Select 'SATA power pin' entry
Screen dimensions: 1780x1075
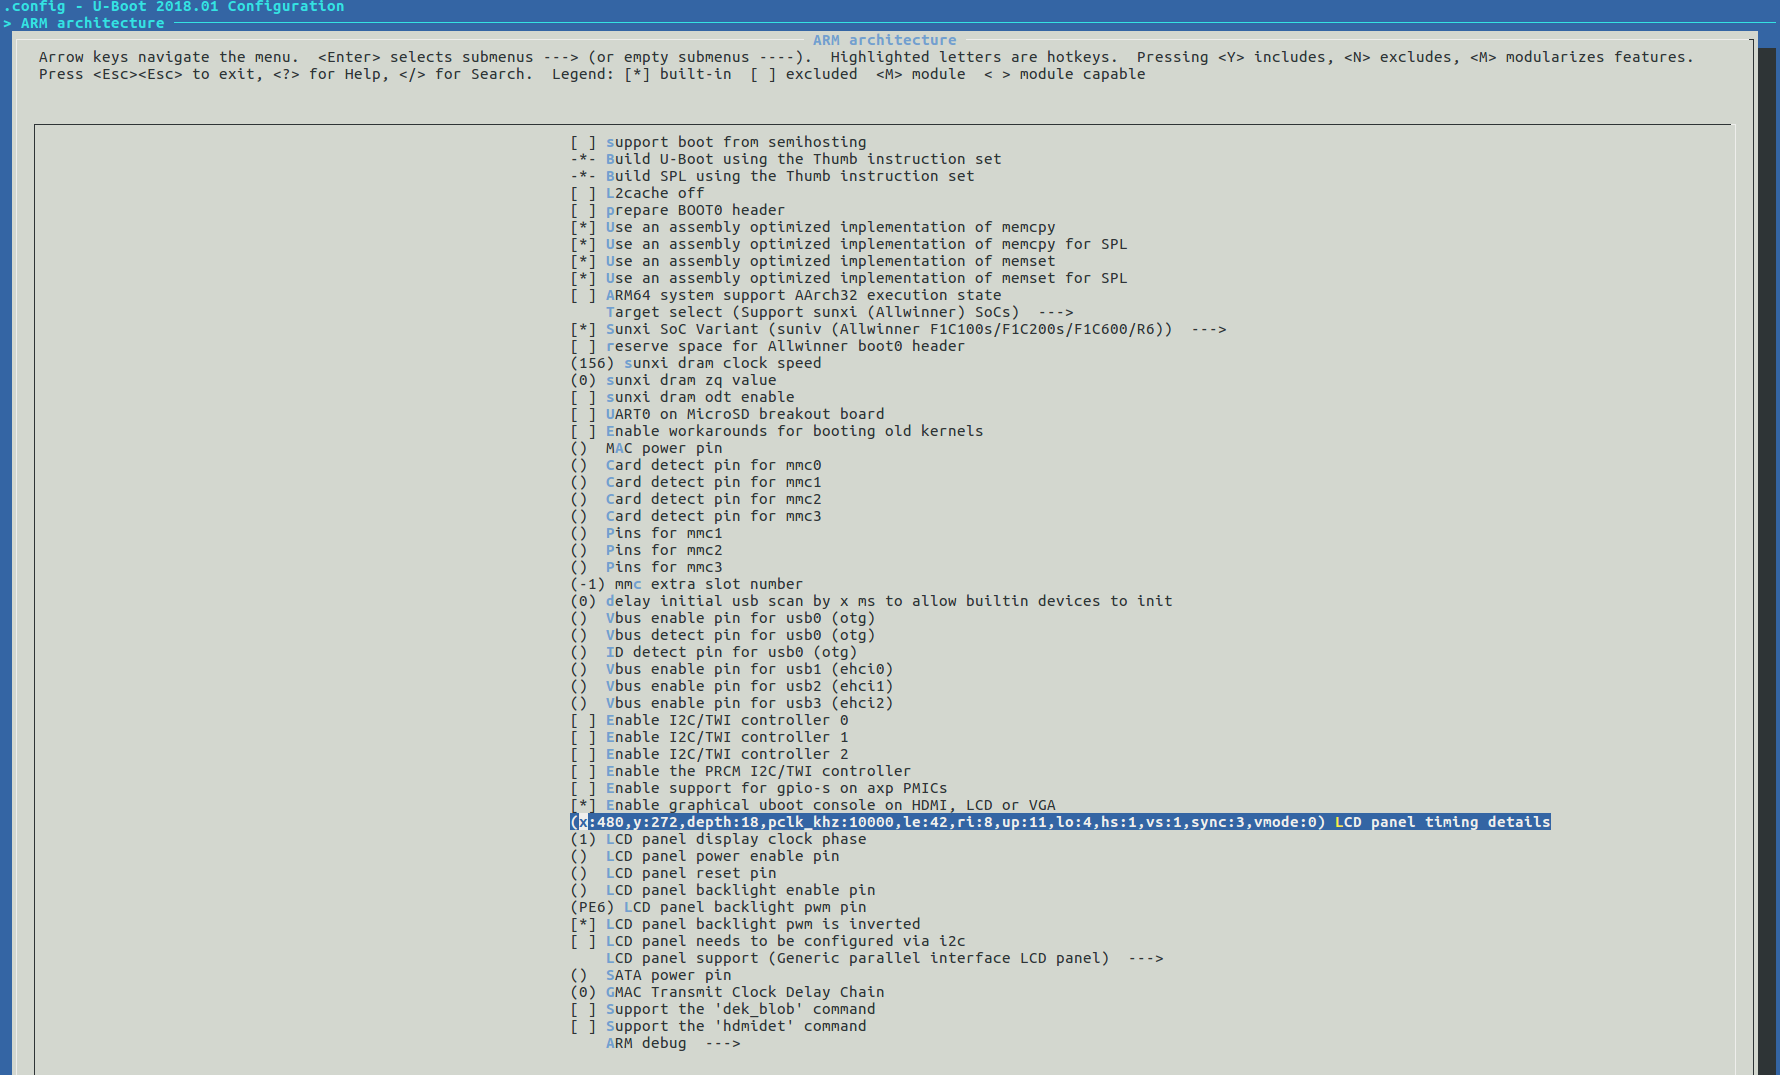pyautogui.click(x=650, y=975)
